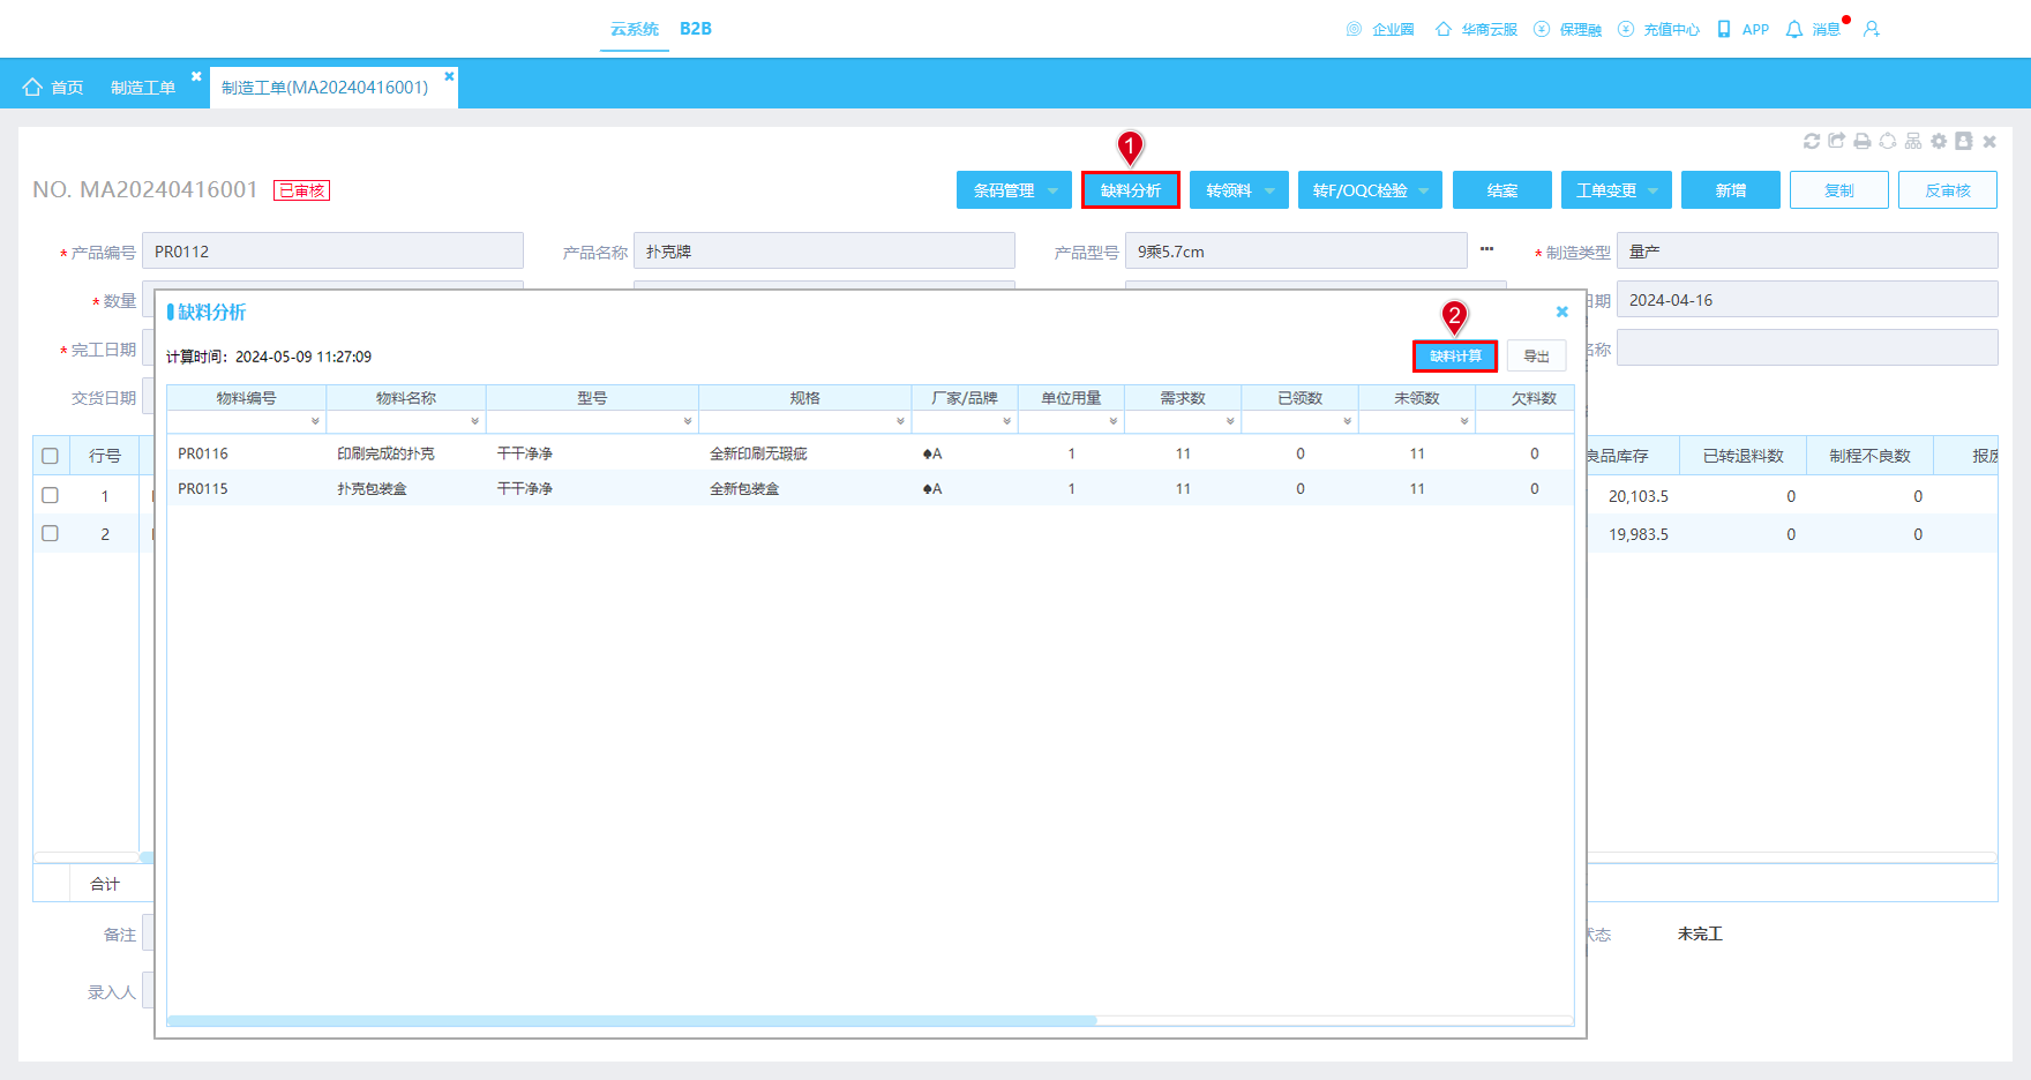
Task: Open 保理融 in the top bar
Action: [x=1567, y=29]
